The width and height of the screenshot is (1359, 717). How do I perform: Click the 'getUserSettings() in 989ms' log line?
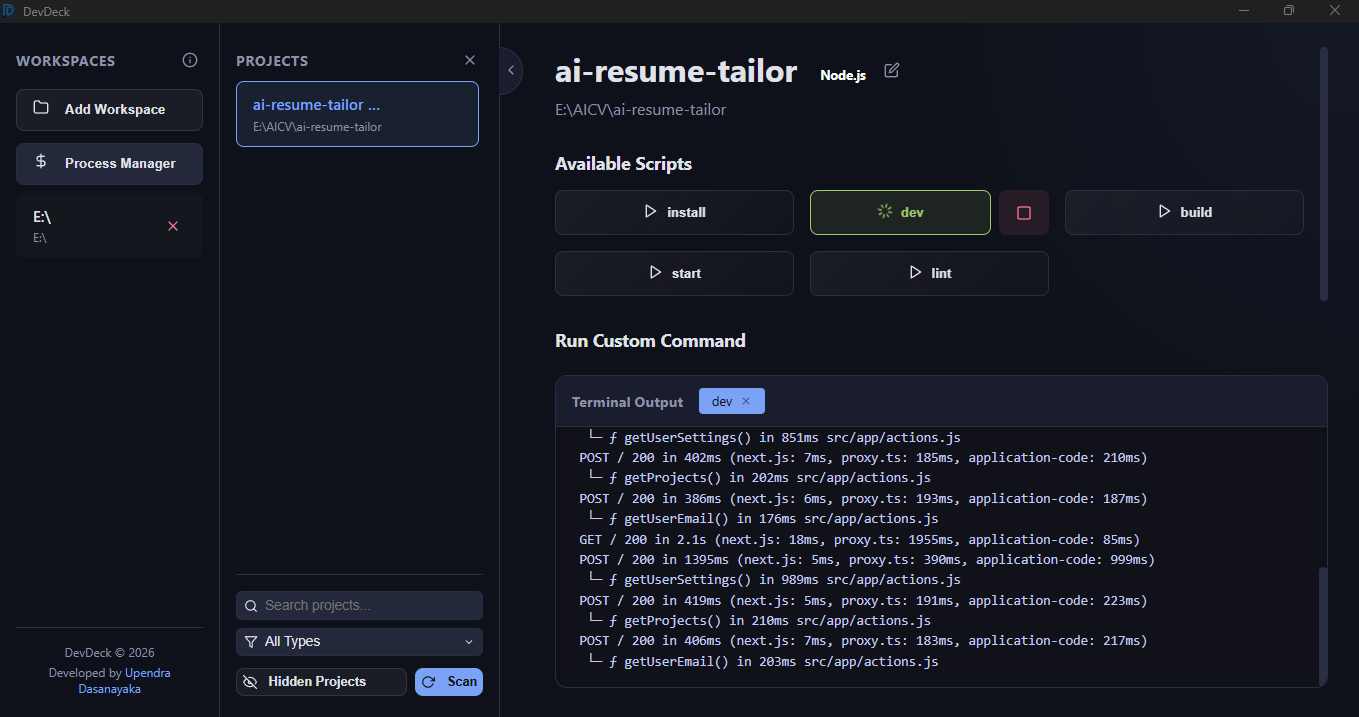(x=775, y=580)
